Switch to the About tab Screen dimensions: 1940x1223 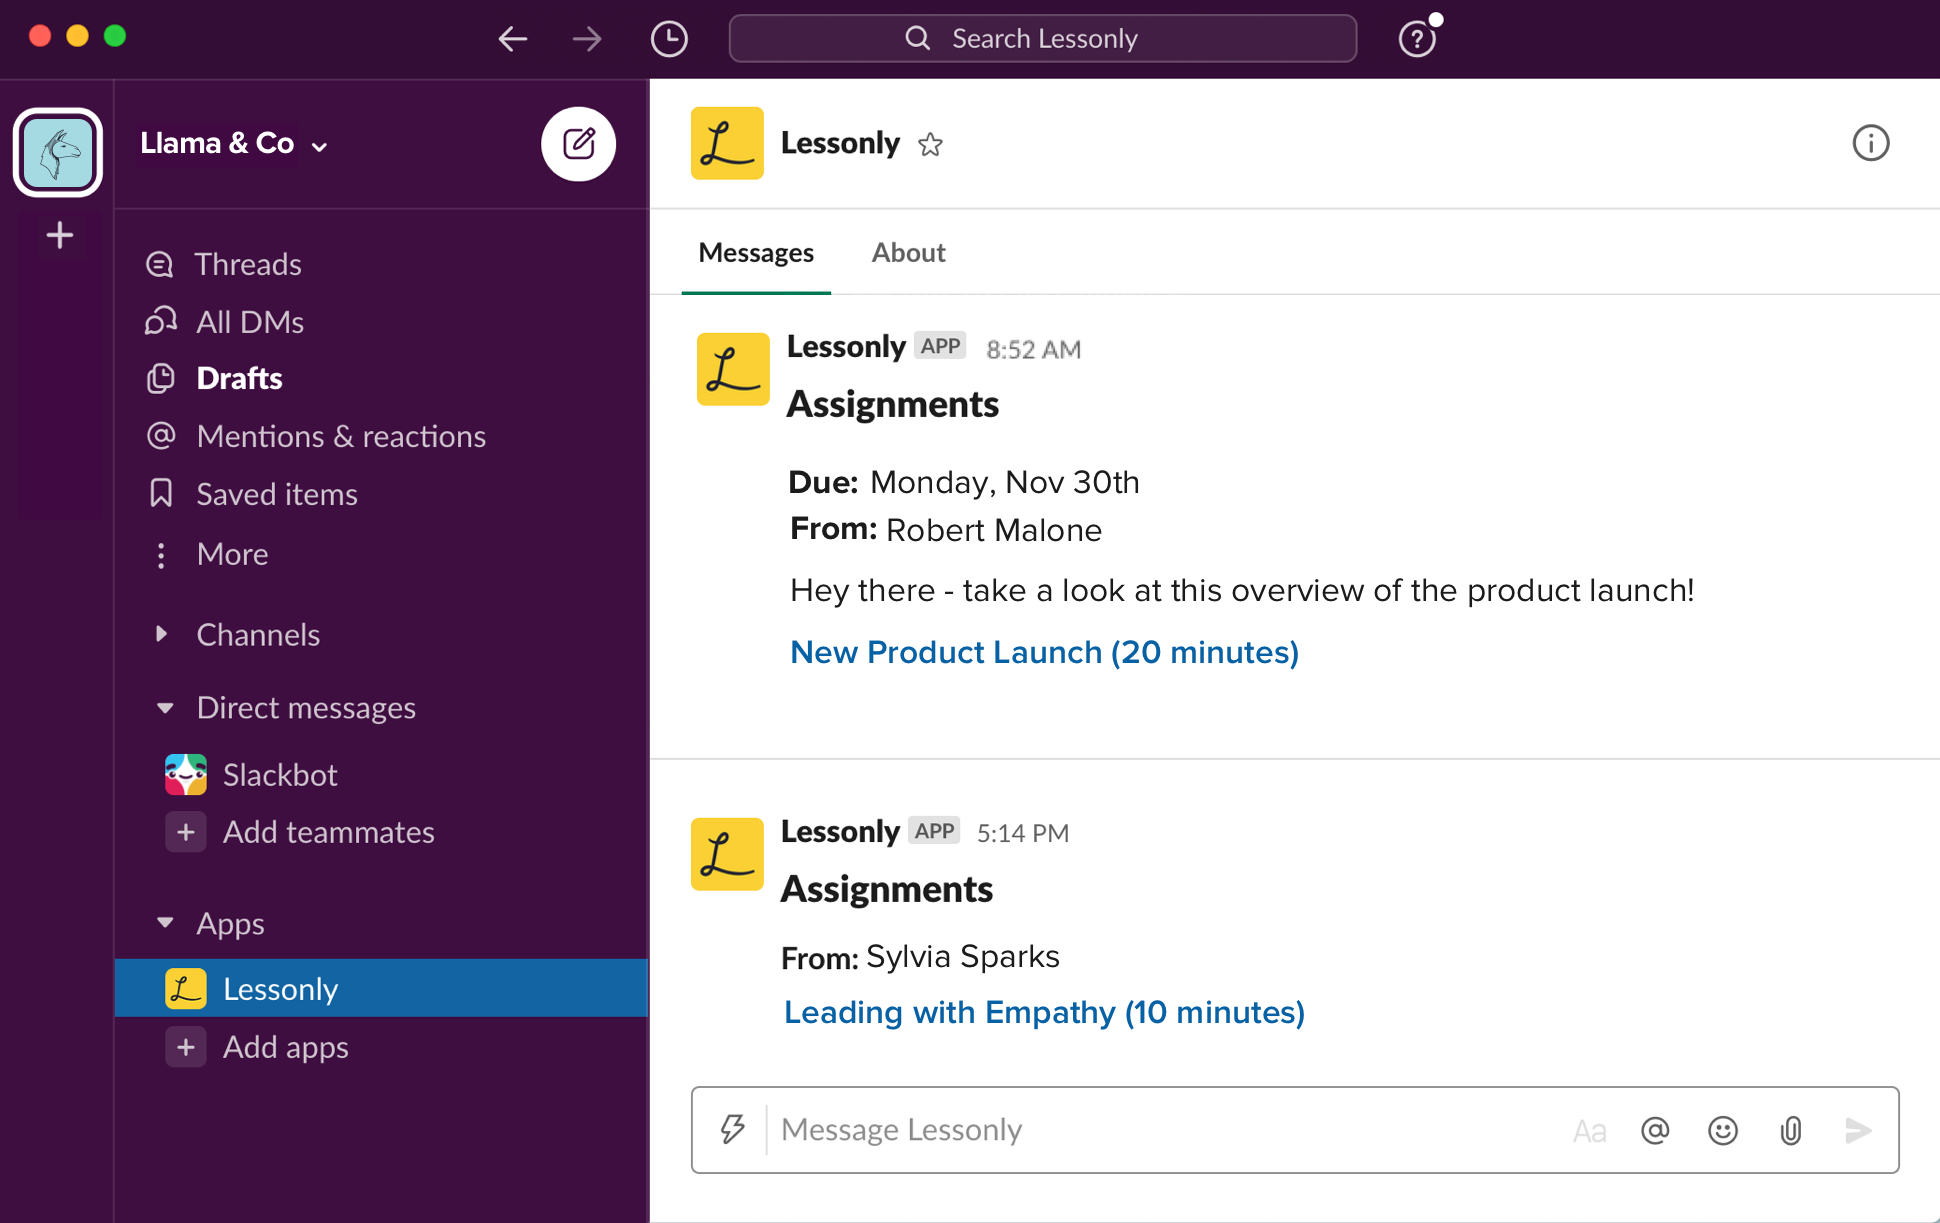[x=908, y=253]
